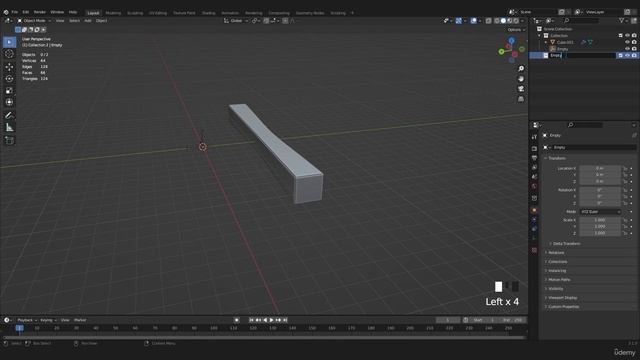Toggle auto keying record button
Screen dimensions: 640x360
click(236, 320)
